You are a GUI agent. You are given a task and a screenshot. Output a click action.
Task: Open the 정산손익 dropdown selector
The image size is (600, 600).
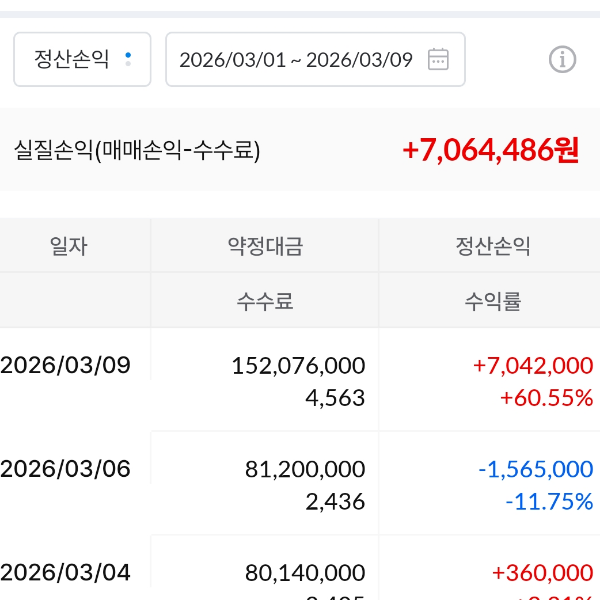(x=82, y=59)
